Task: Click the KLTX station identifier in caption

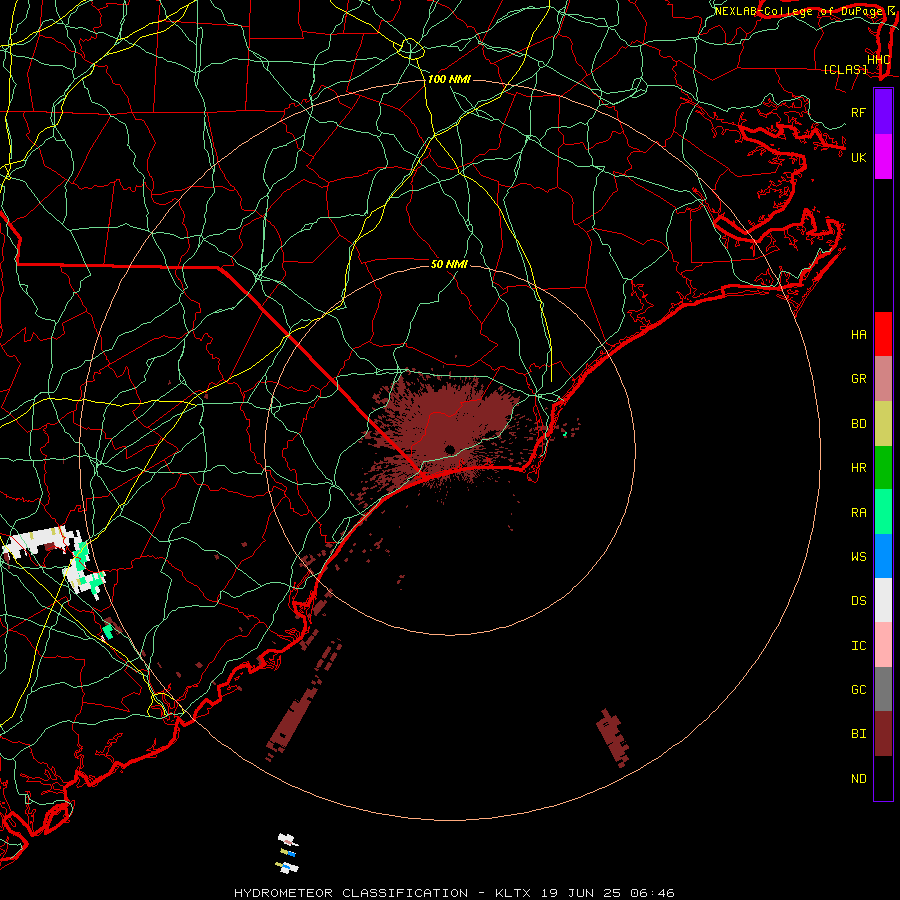Action: [513, 893]
